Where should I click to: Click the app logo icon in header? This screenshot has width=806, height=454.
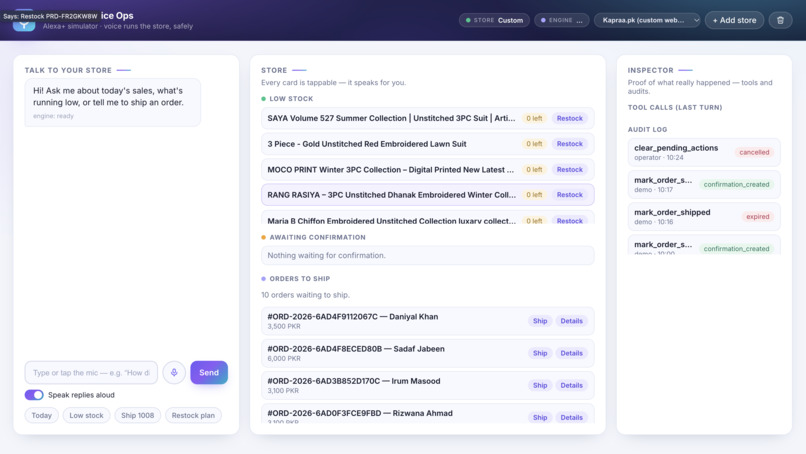pos(24,22)
